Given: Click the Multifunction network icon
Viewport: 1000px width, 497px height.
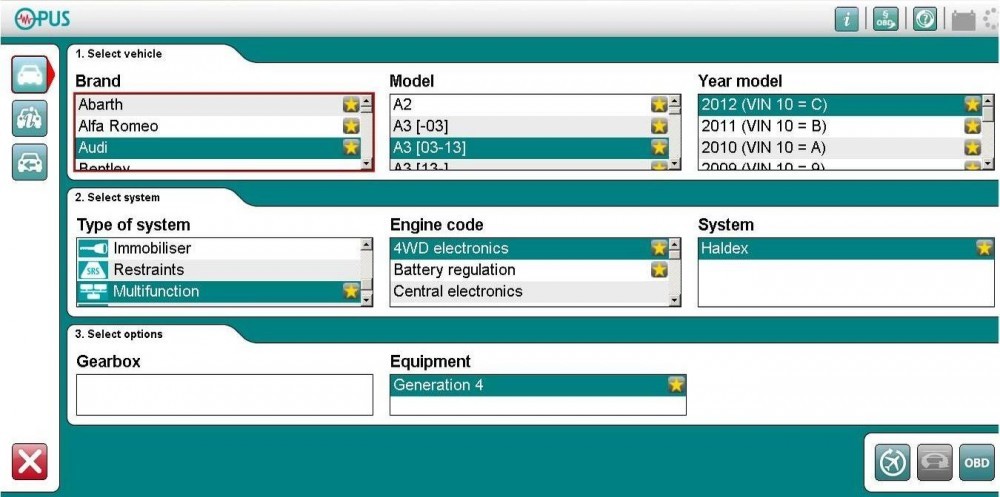Looking at the screenshot, I should (x=93, y=292).
